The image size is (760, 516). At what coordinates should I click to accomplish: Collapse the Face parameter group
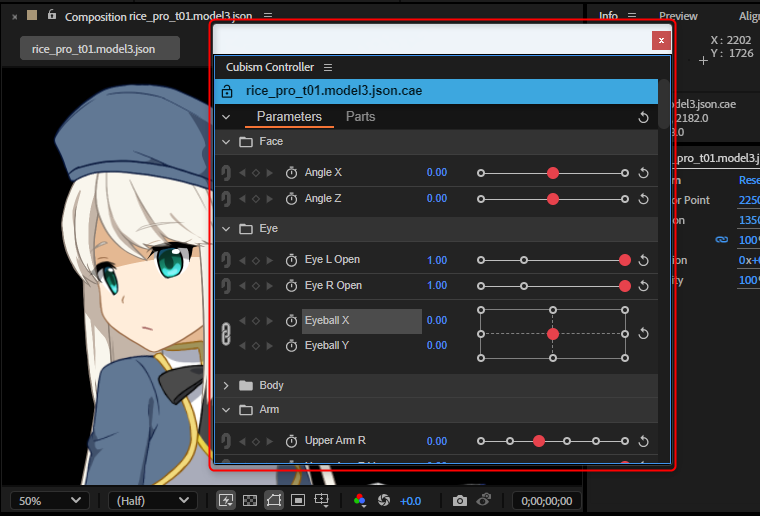click(226, 142)
